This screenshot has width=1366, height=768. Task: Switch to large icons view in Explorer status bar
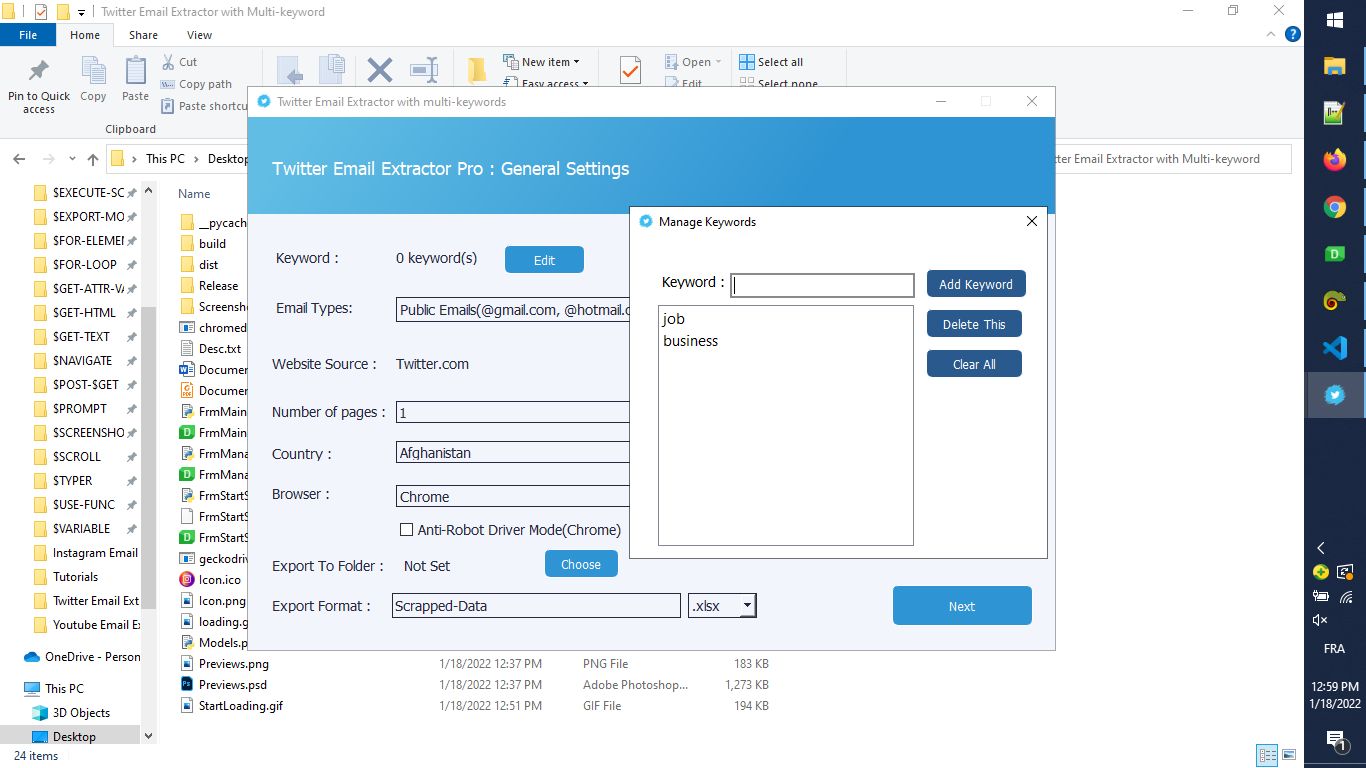(x=1289, y=755)
